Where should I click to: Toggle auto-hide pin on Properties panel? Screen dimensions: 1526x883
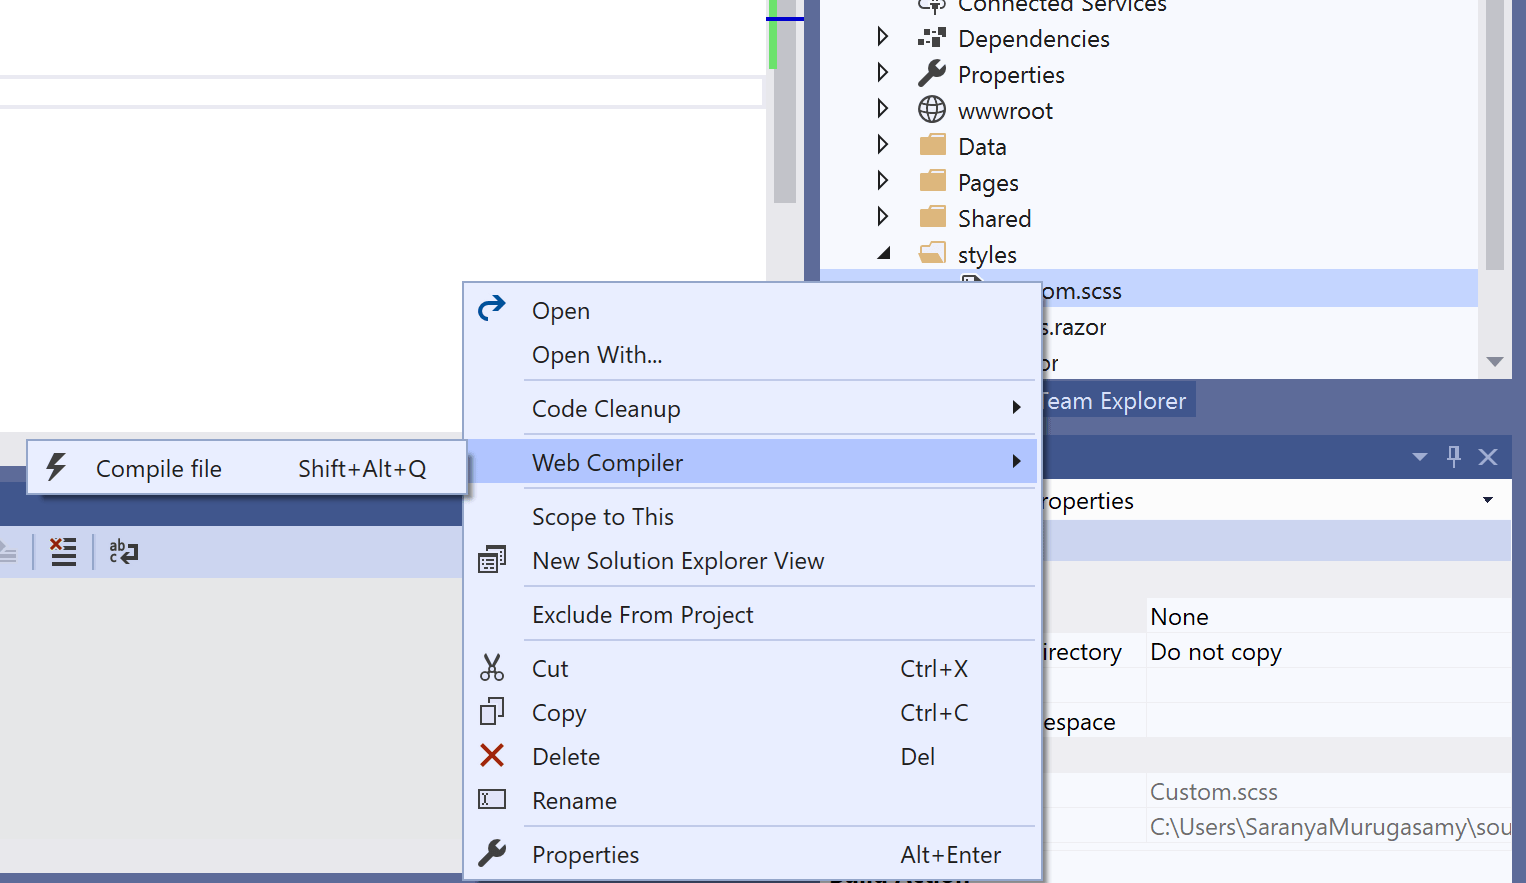[x=1453, y=456]
